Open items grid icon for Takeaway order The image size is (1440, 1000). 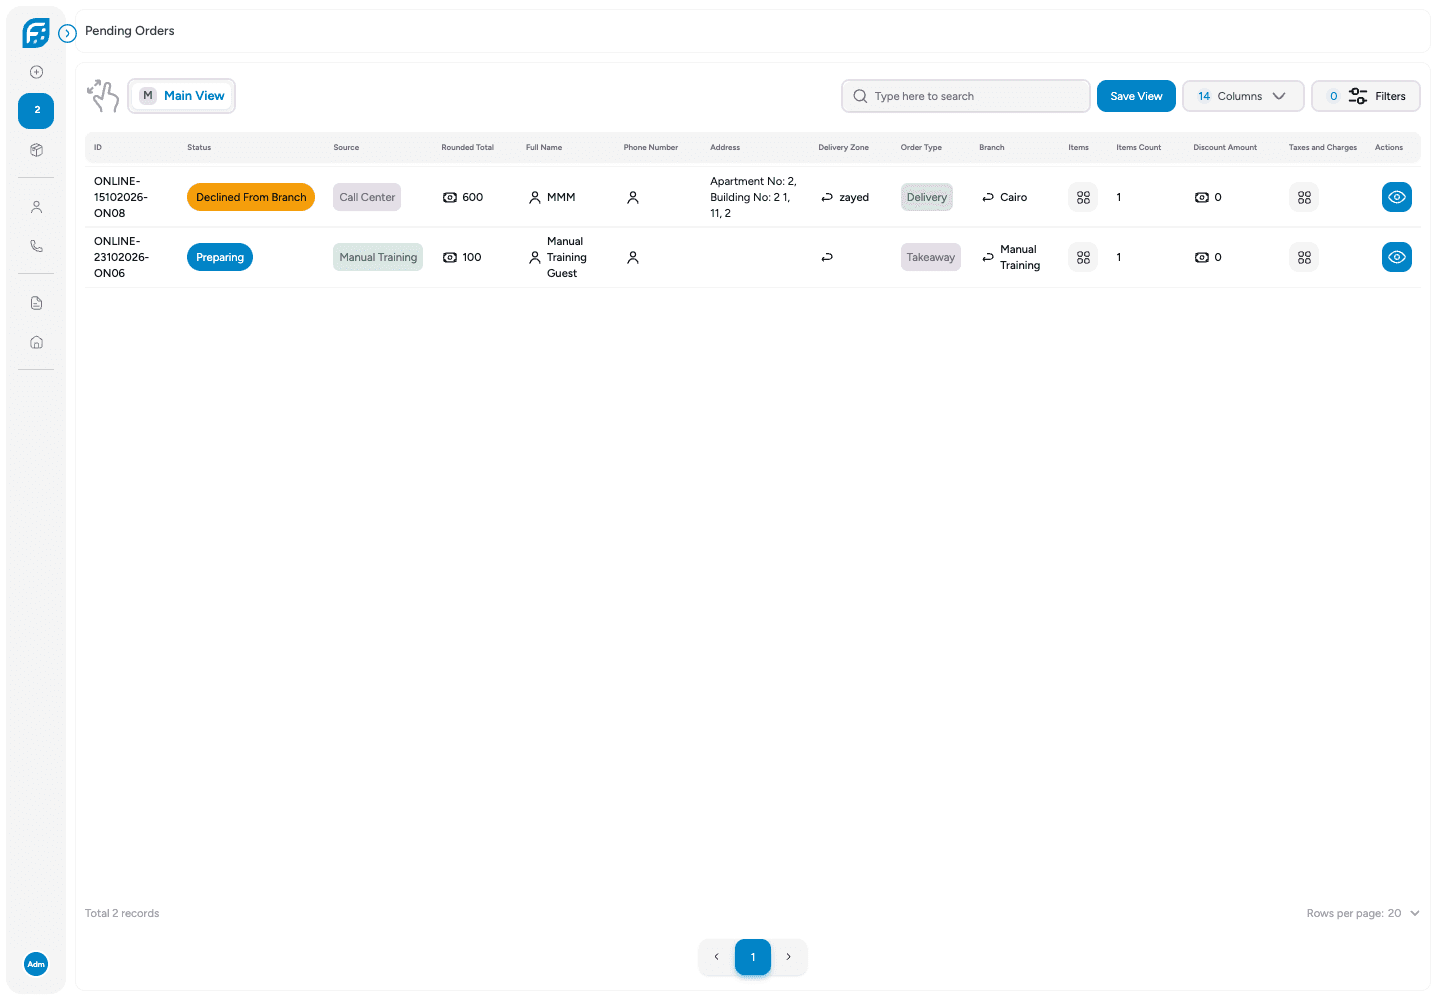click(1083, 257)
